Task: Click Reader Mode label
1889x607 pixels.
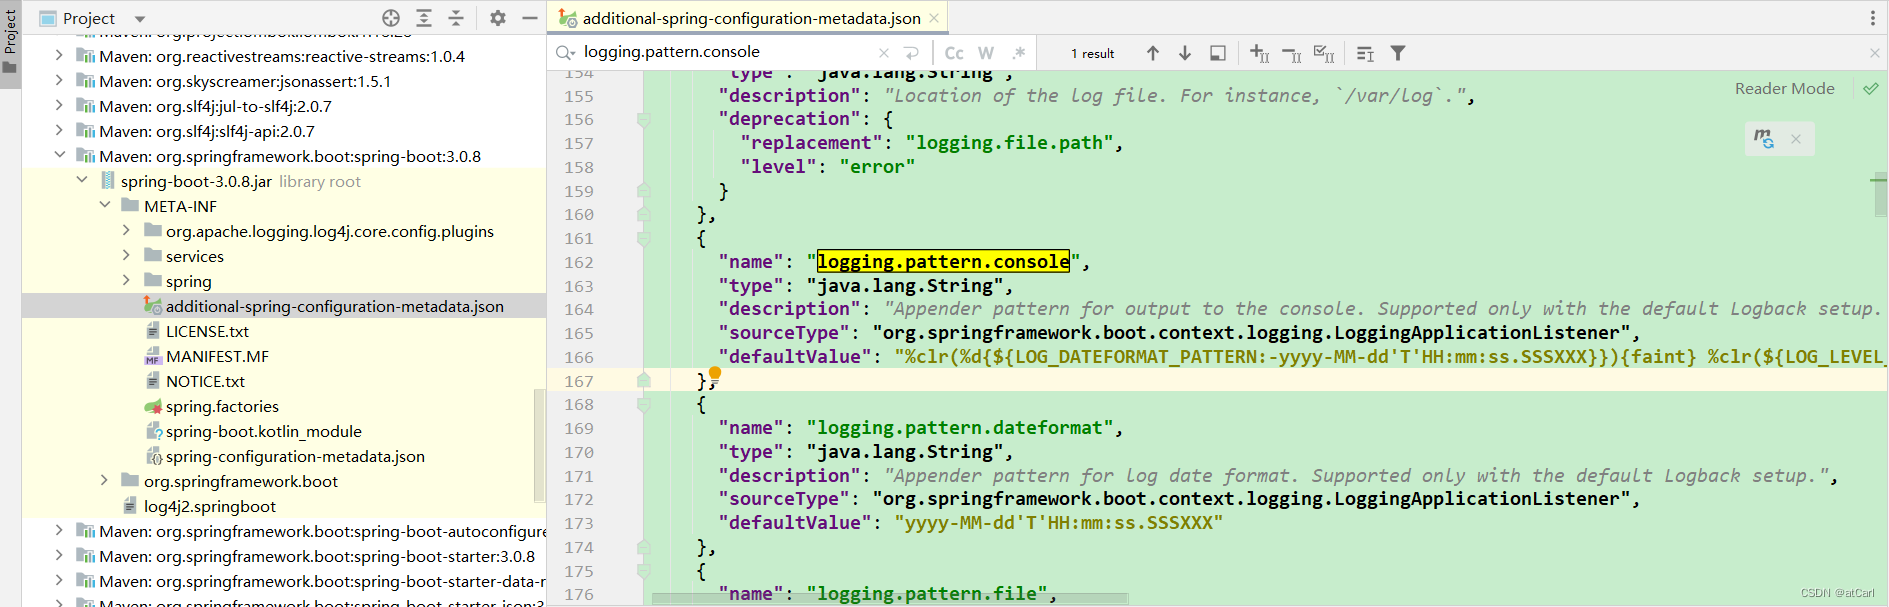Action: pyautogui.click(x=1784, y=89)
